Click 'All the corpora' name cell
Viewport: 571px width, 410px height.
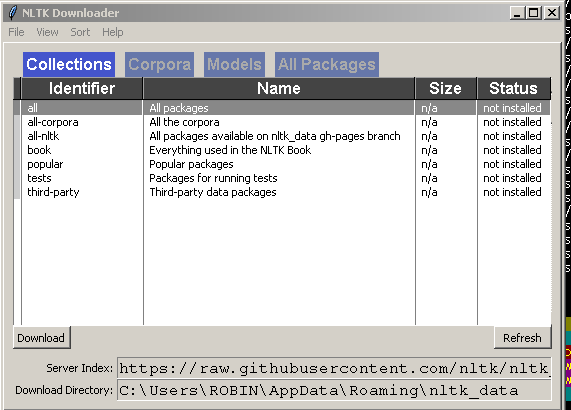pos(184,122)
